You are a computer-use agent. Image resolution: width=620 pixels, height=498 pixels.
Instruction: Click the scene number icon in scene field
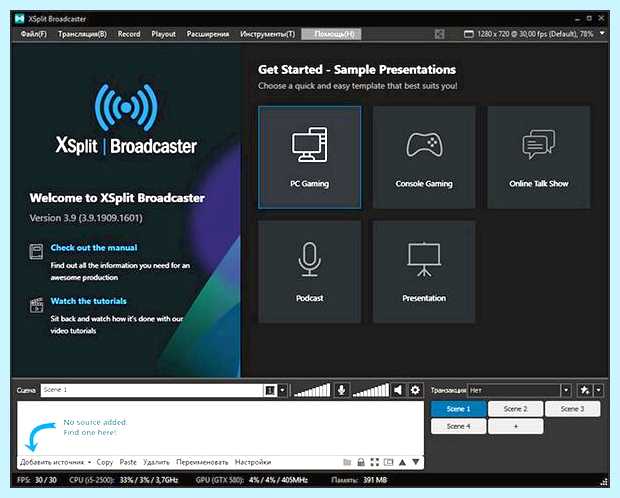pos(270,391)
